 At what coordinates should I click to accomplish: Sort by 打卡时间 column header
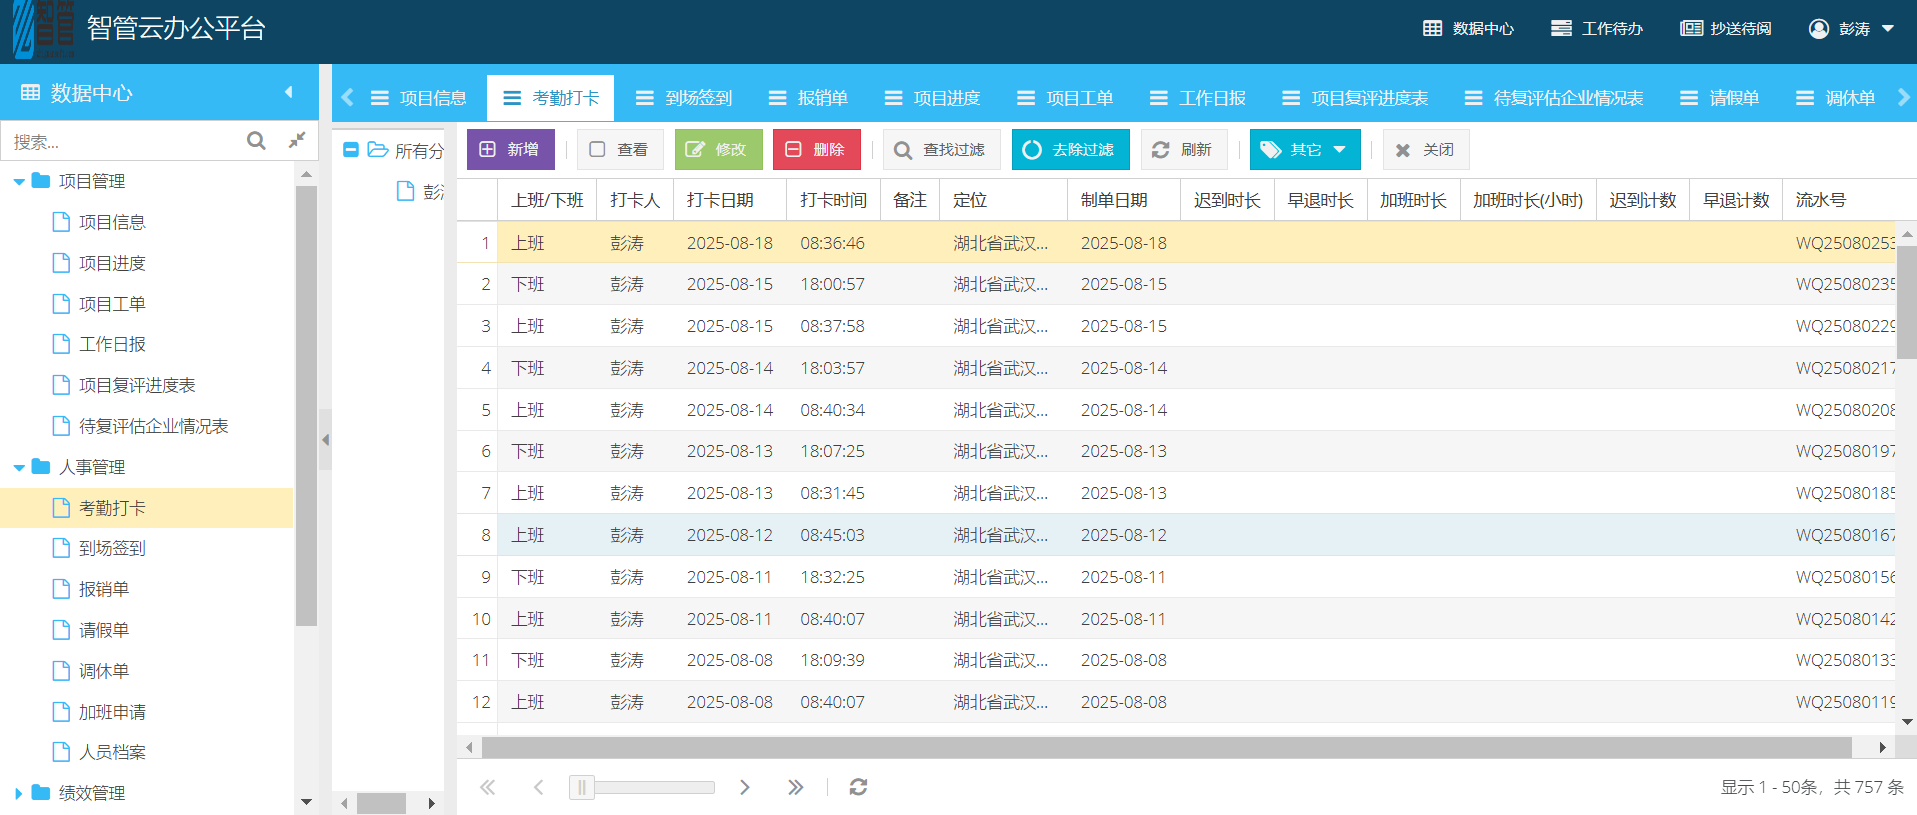(833, 201)
